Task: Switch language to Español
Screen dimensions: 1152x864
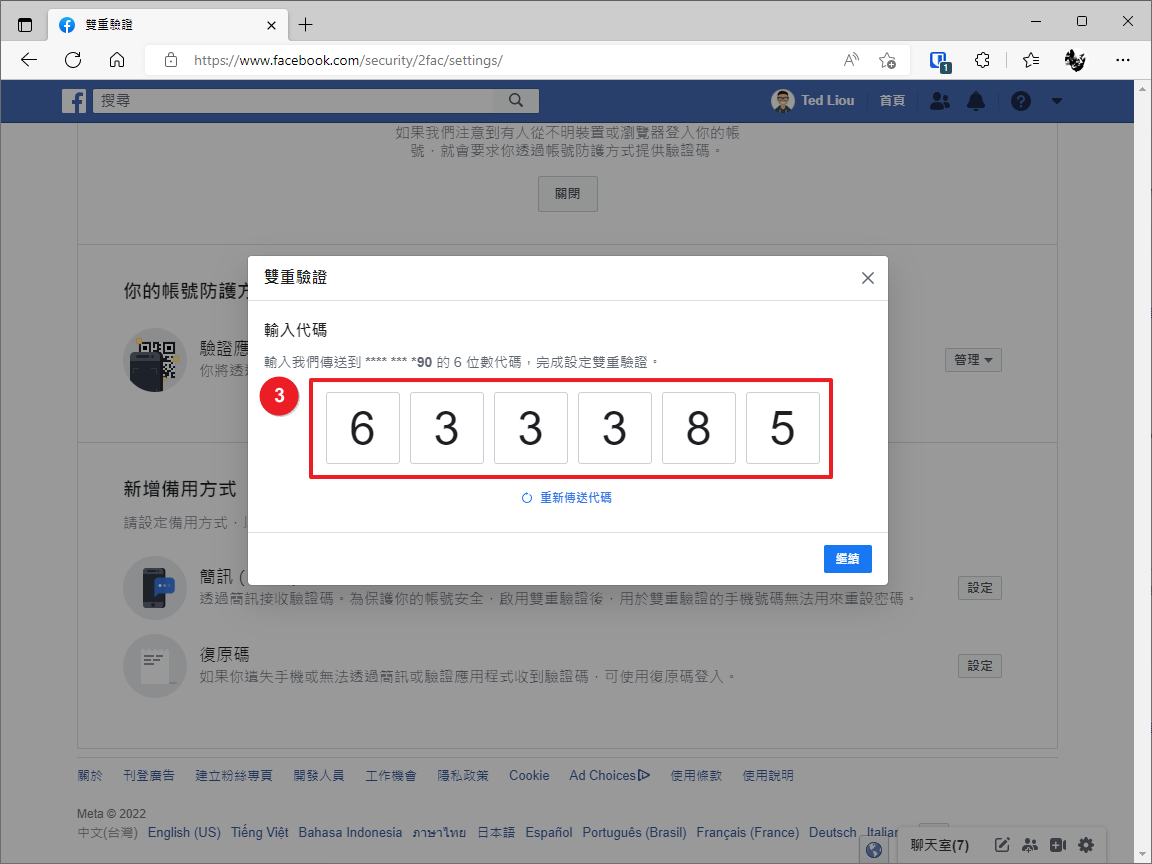Action: (x=549, y=832)
